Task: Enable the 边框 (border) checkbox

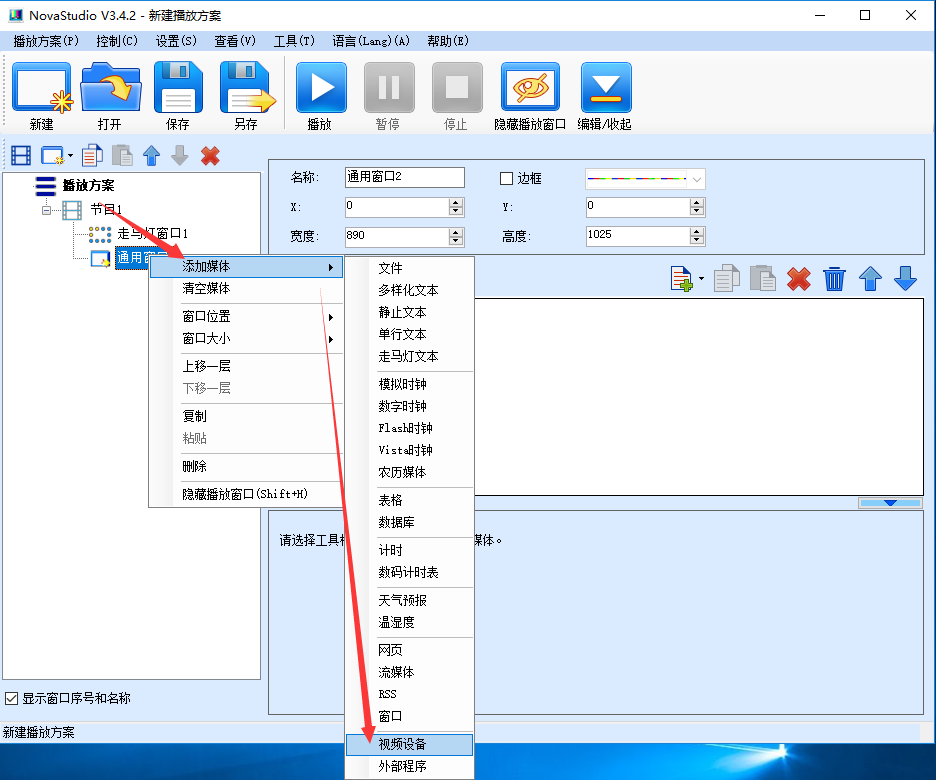Action: (506, 178)
